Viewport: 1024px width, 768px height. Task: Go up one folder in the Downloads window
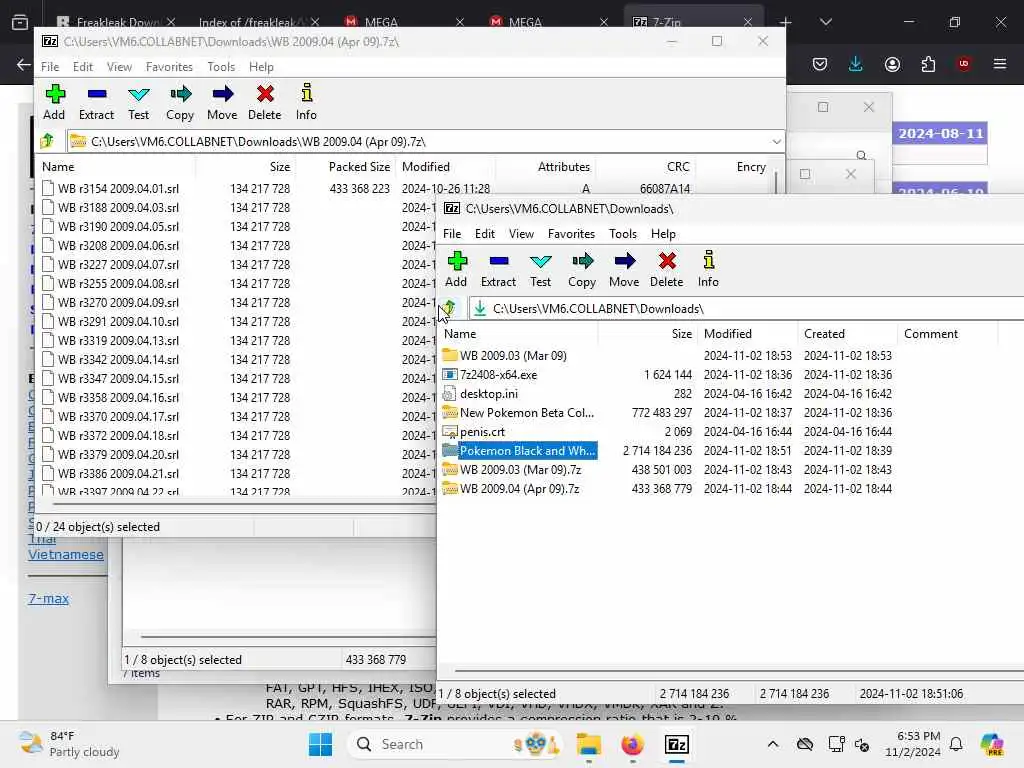tap(449, 308)
